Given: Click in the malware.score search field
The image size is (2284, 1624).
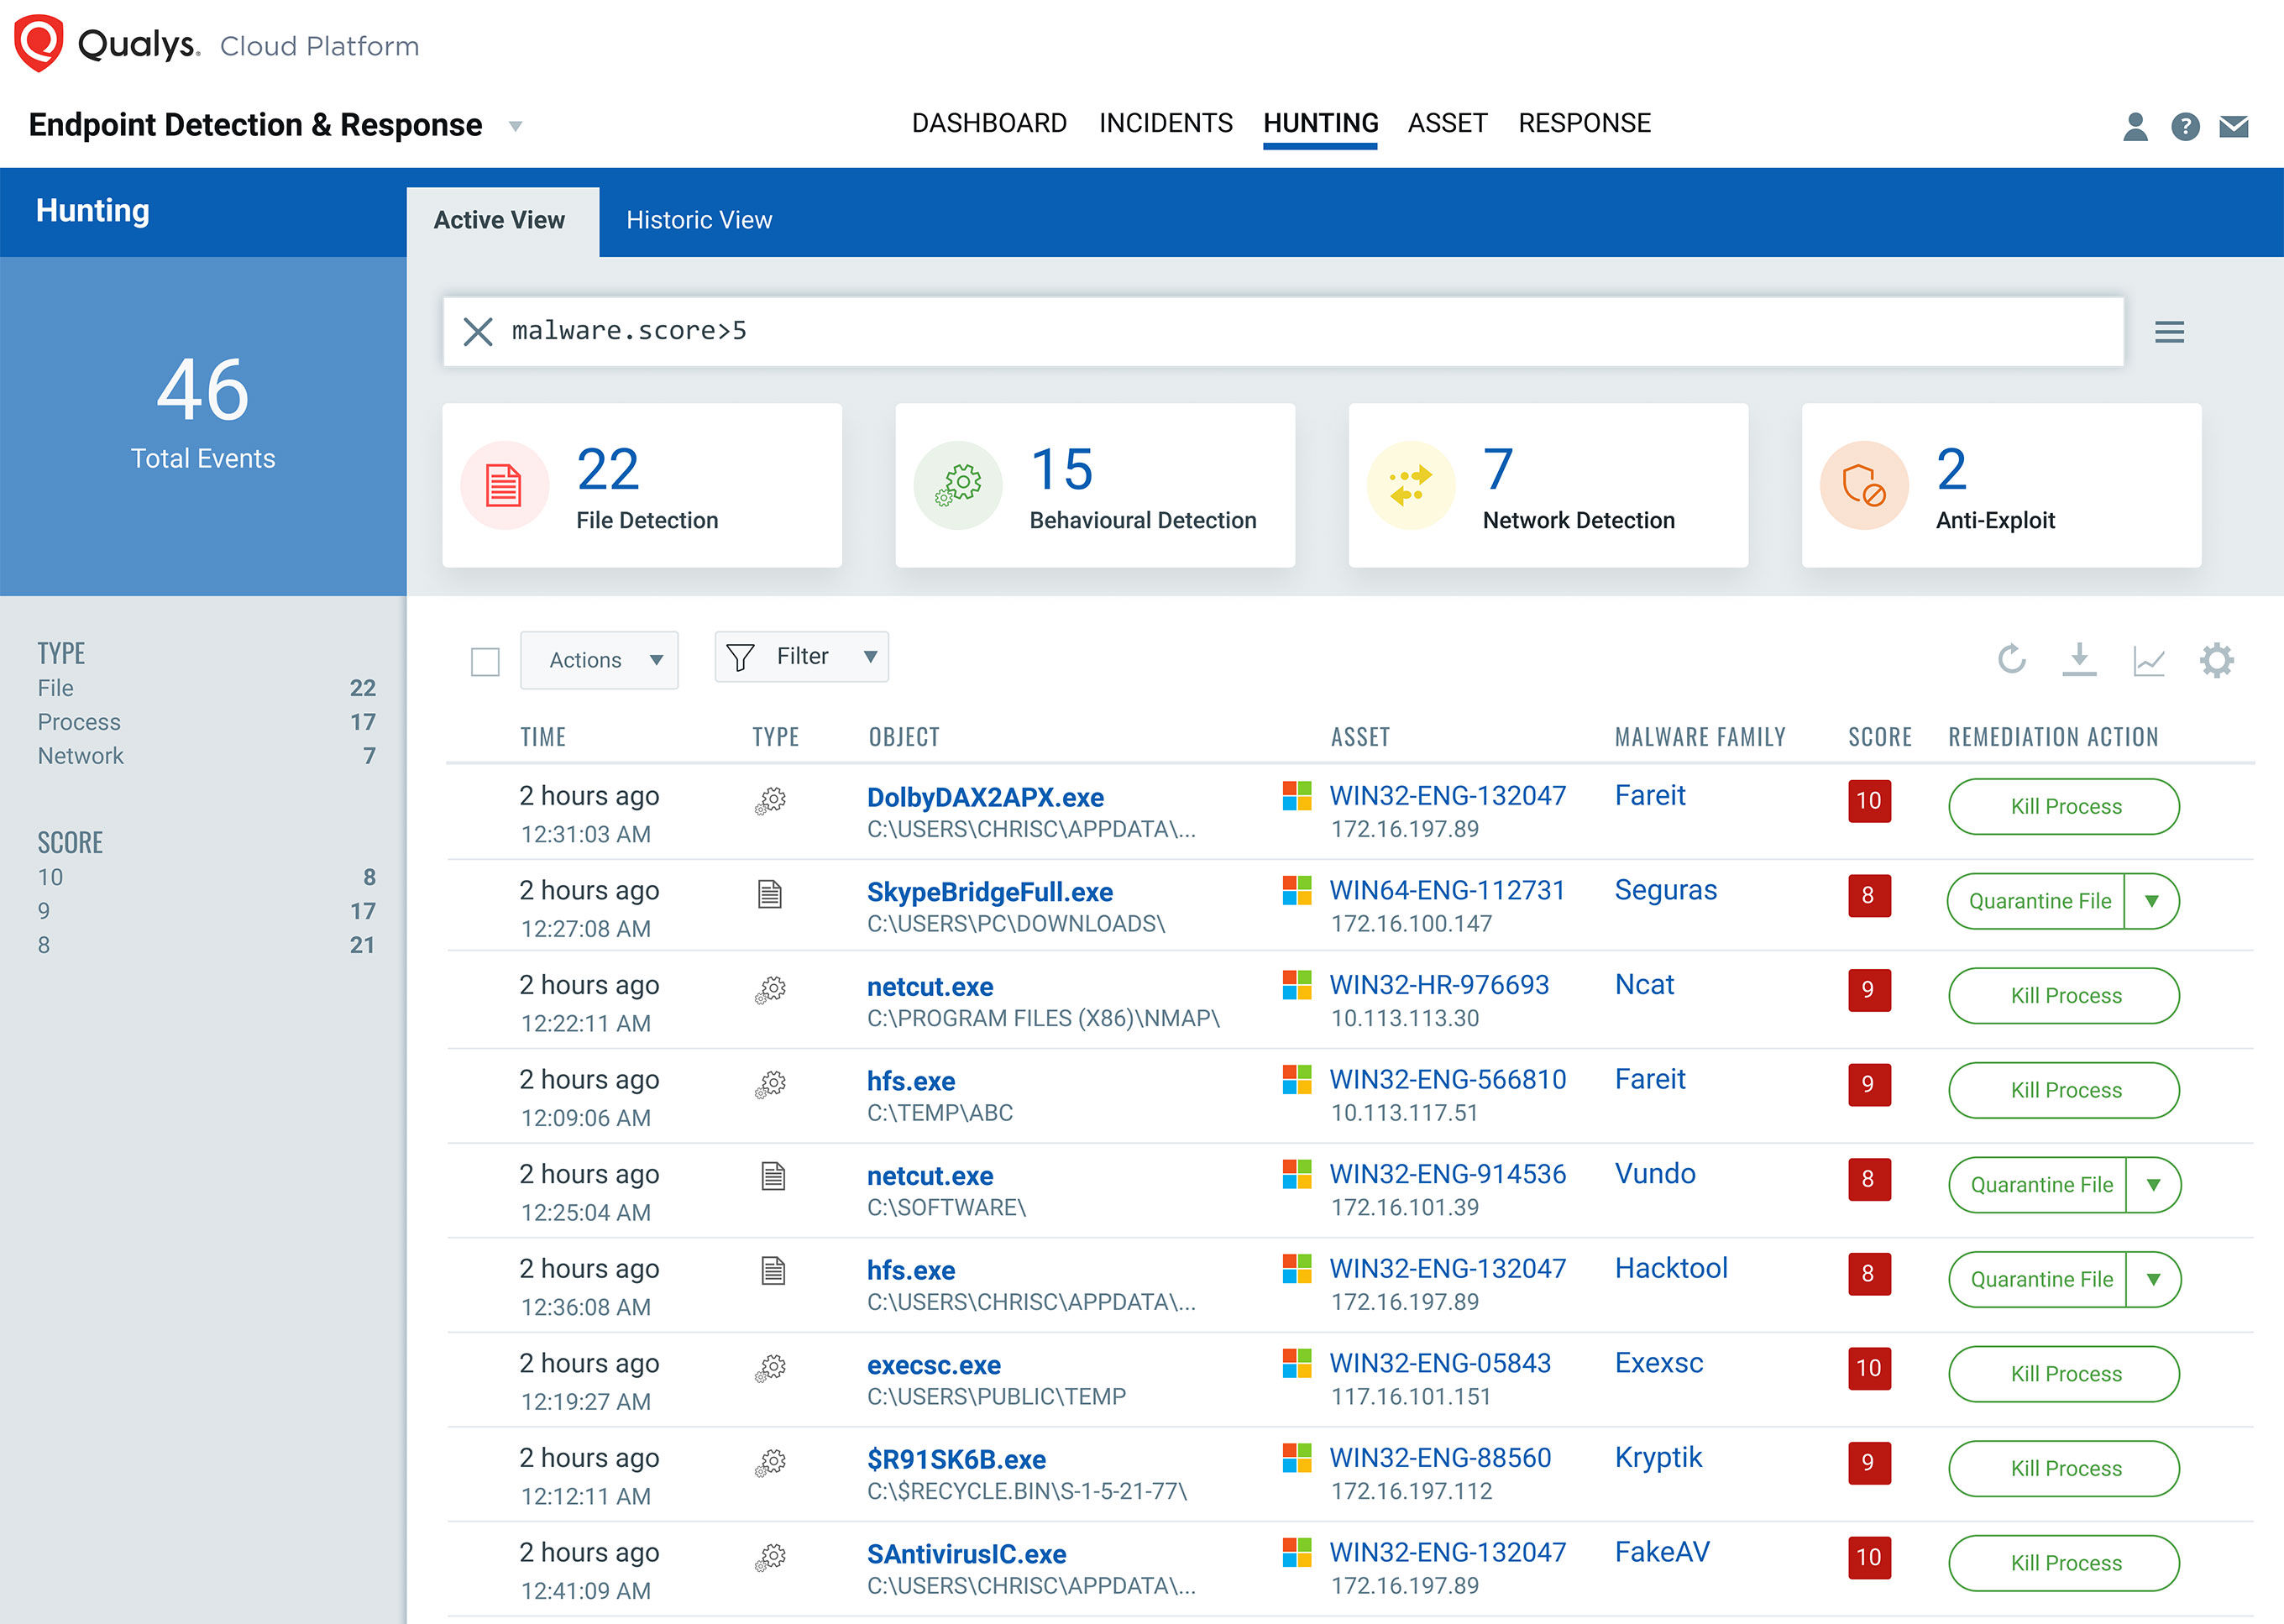Looking at the screenshot, I should coord(1300,332).
